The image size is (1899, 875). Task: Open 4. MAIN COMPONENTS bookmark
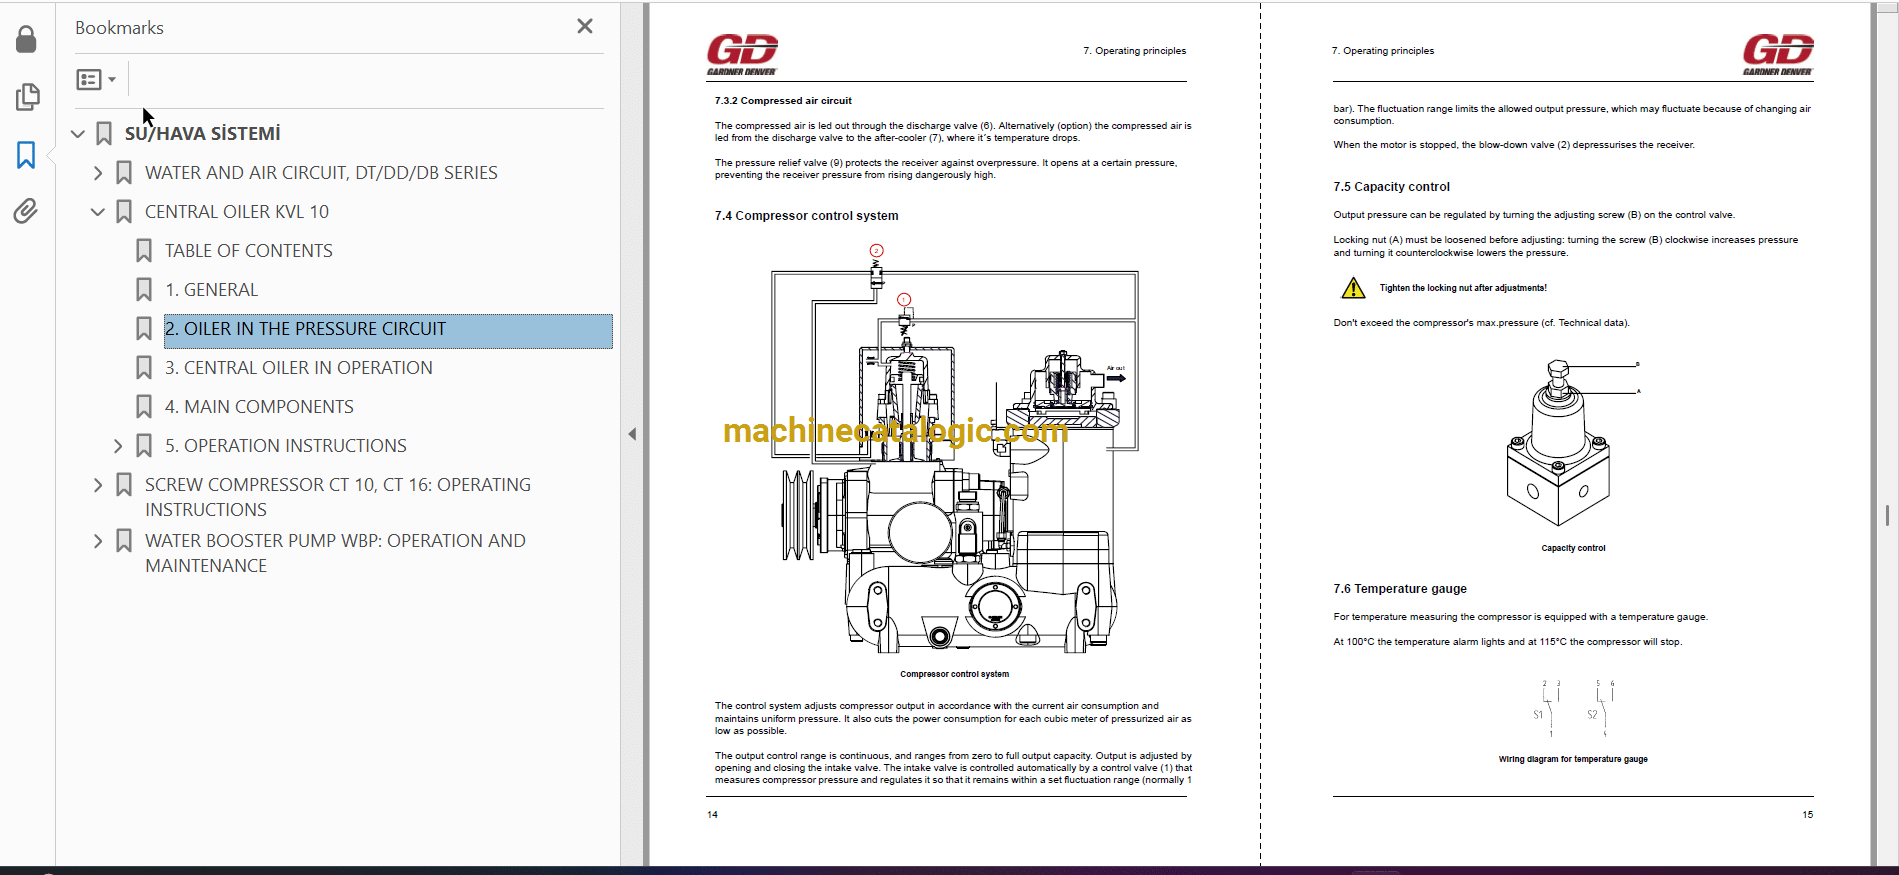(259, 407)
